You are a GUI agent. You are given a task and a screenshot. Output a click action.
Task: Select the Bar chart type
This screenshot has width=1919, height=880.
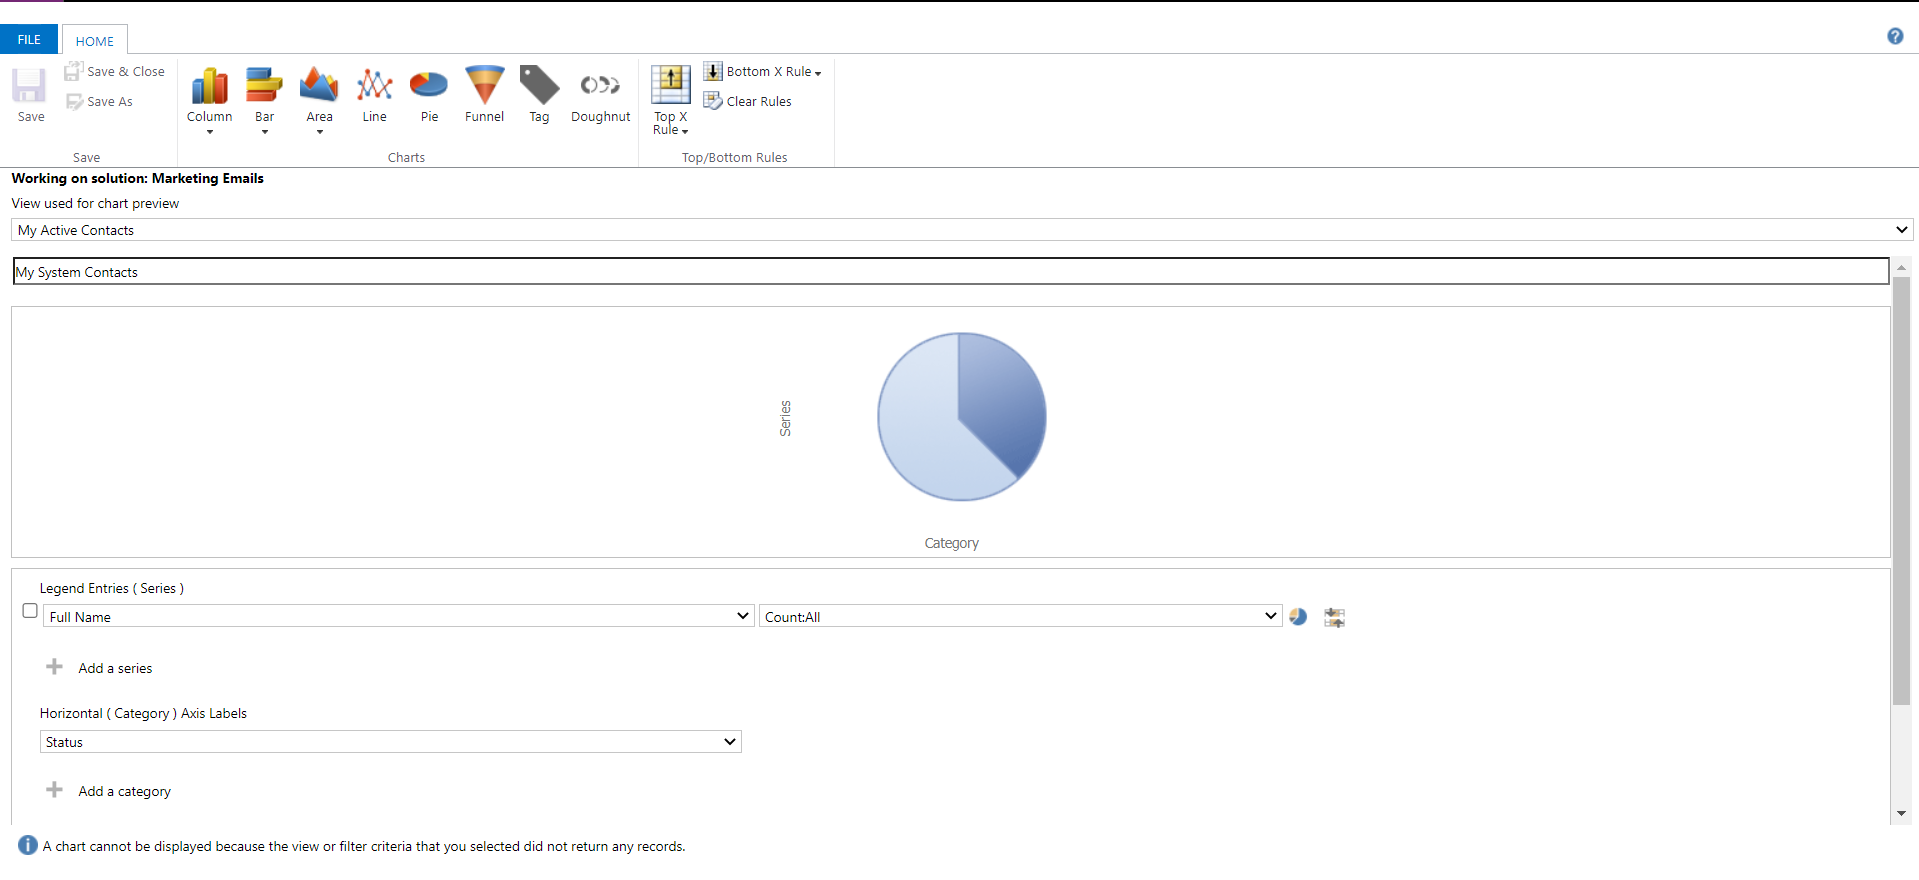264,95
